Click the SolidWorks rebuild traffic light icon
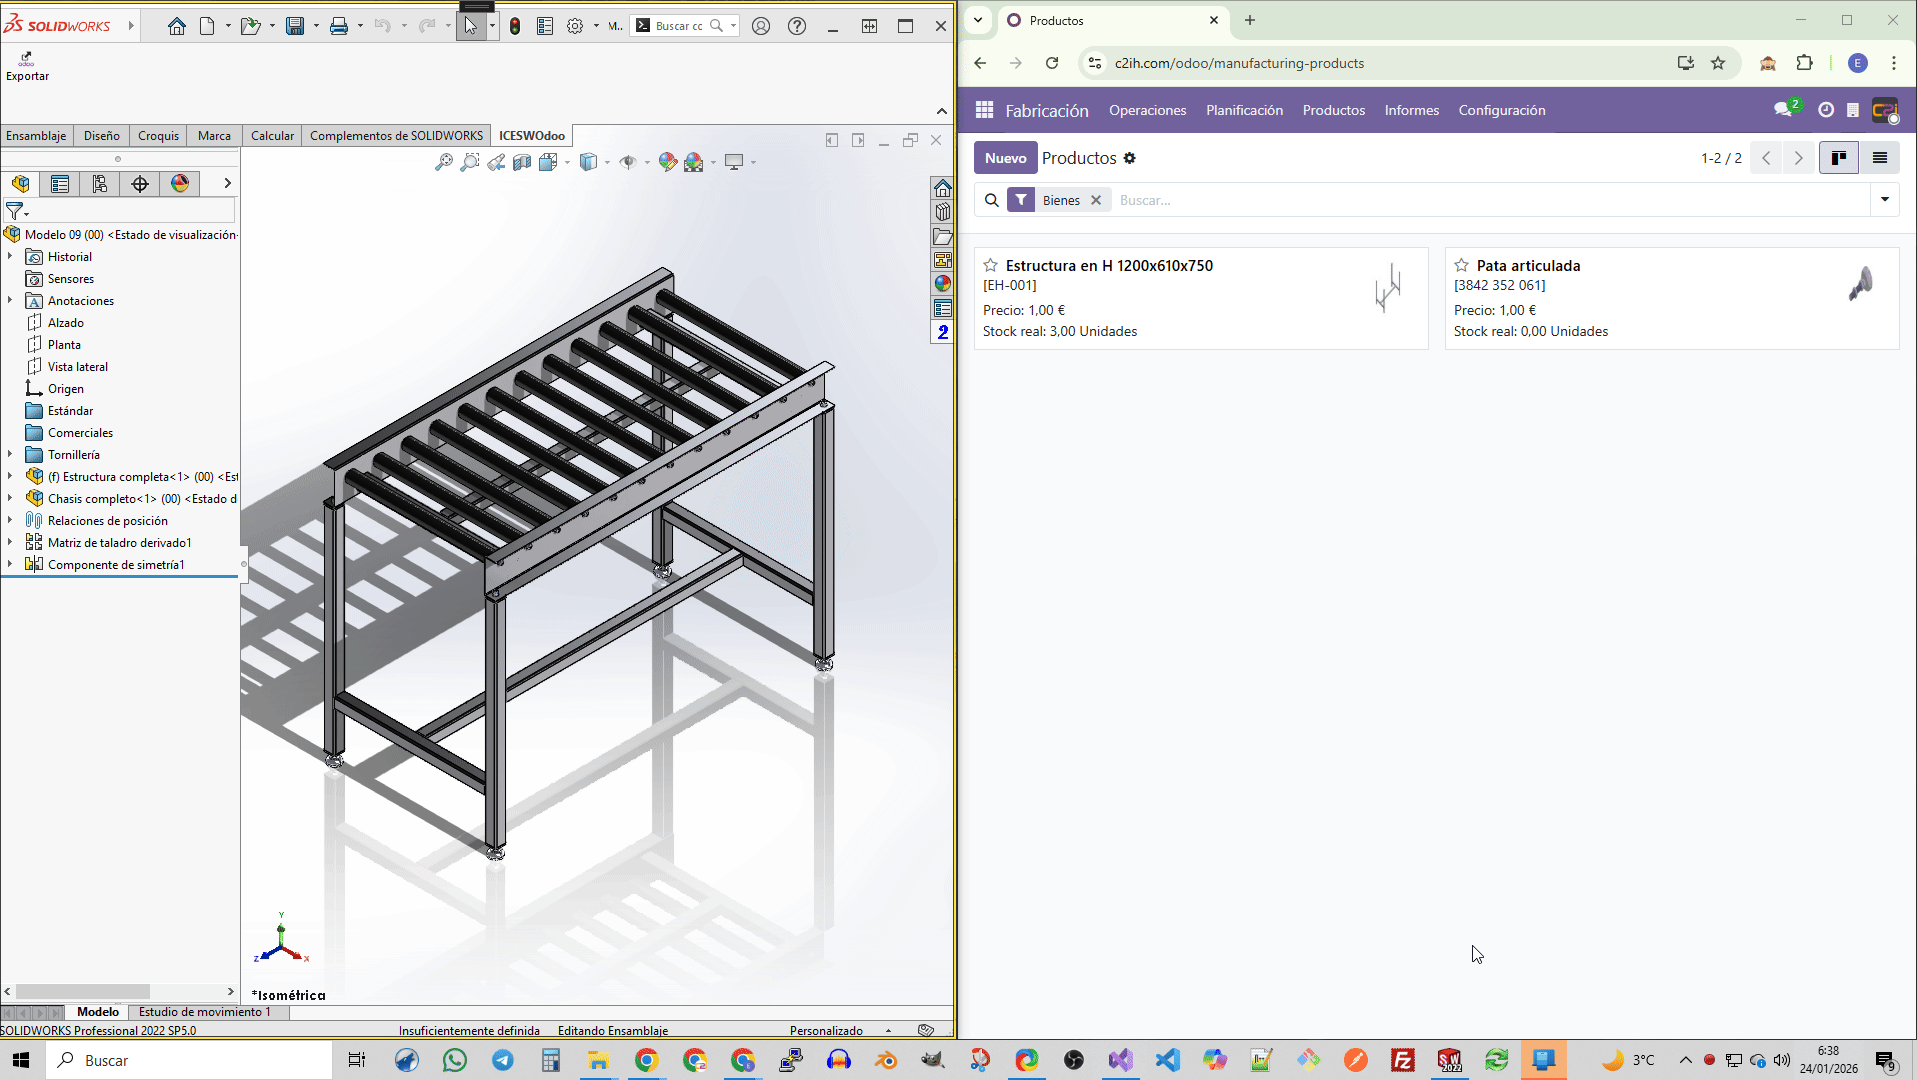The image size is (1917, 1080). point(514,26)
